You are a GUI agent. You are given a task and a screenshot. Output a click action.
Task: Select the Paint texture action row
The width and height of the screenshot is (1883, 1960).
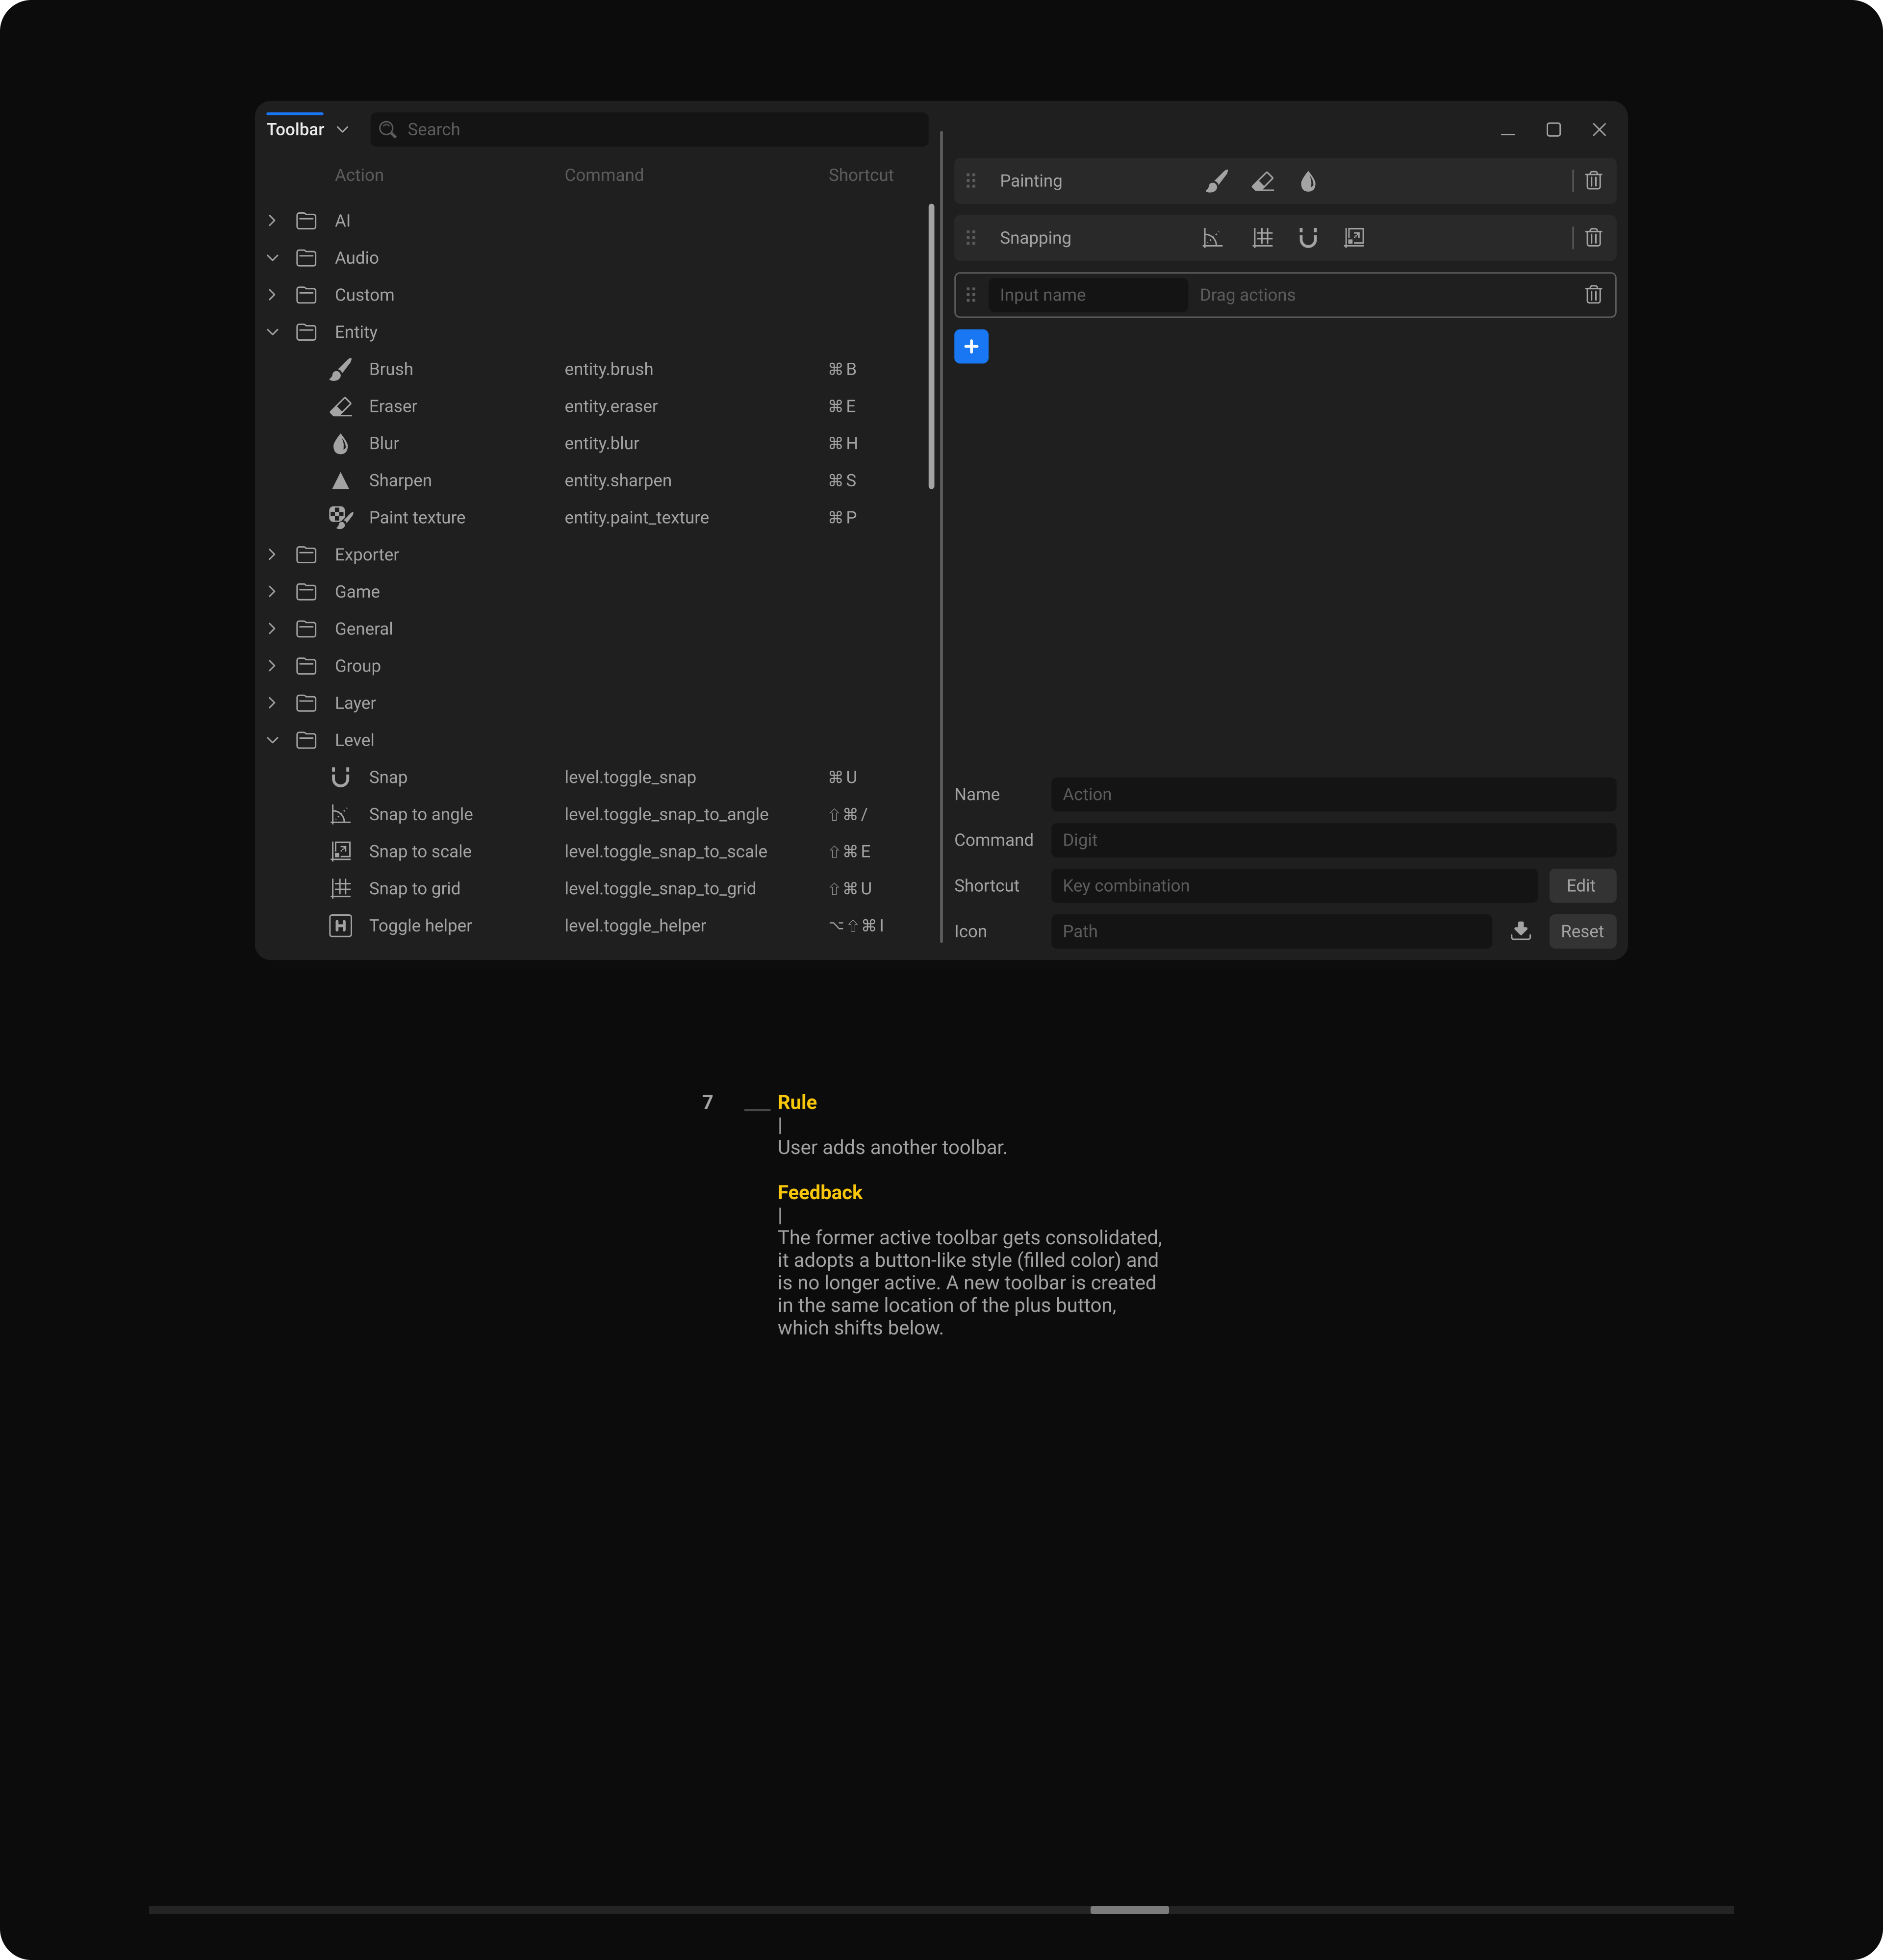(417, 518)
